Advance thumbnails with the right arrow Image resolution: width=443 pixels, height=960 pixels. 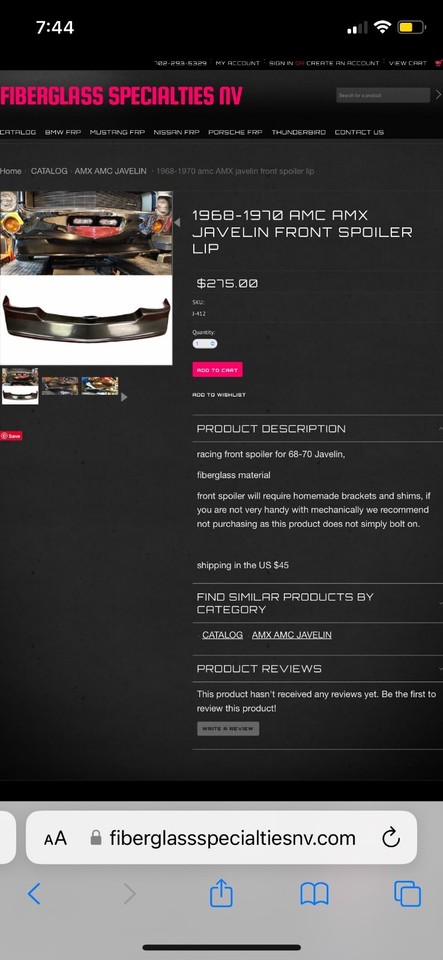click(x=124, y=397)
